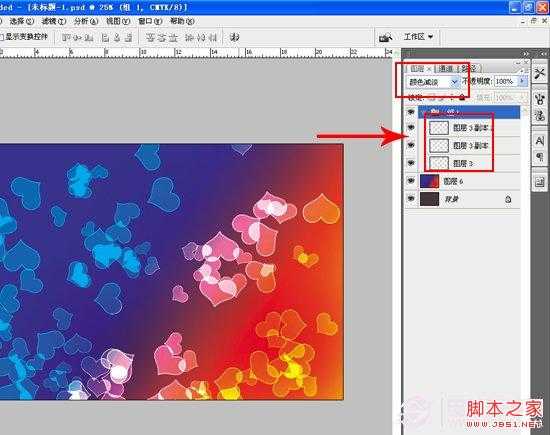Switch to the 通道 tab

click(446, 68)
